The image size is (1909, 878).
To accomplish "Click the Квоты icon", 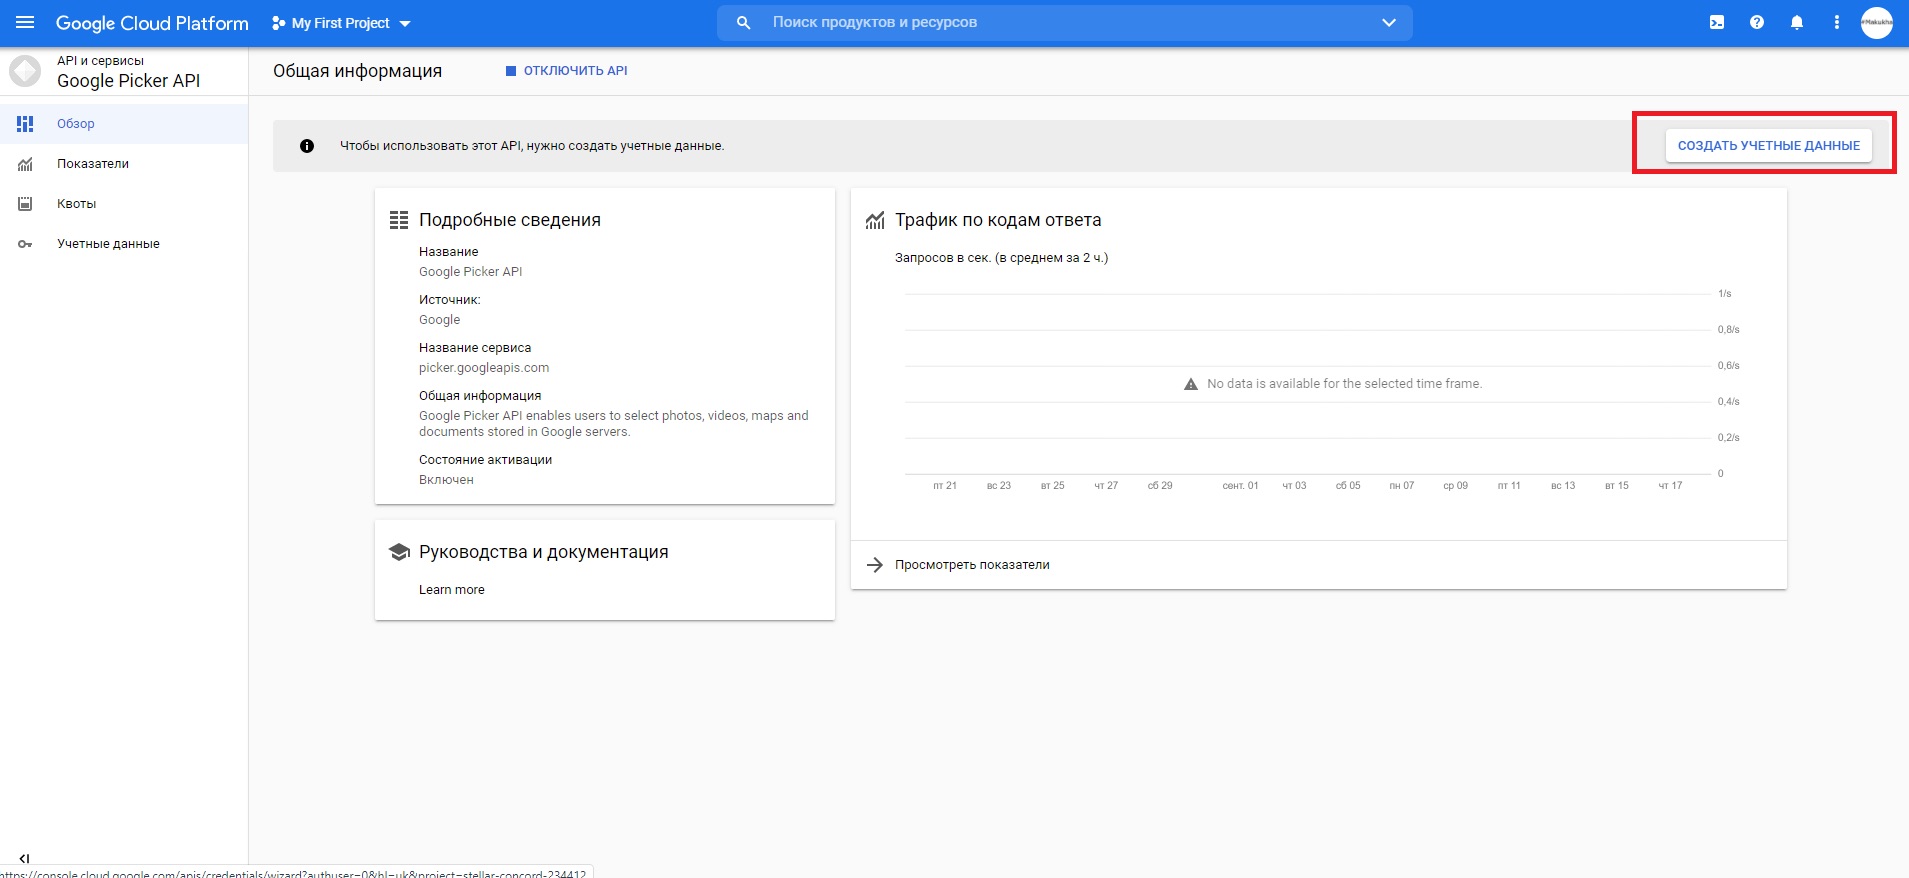I will tap(25, 204).
